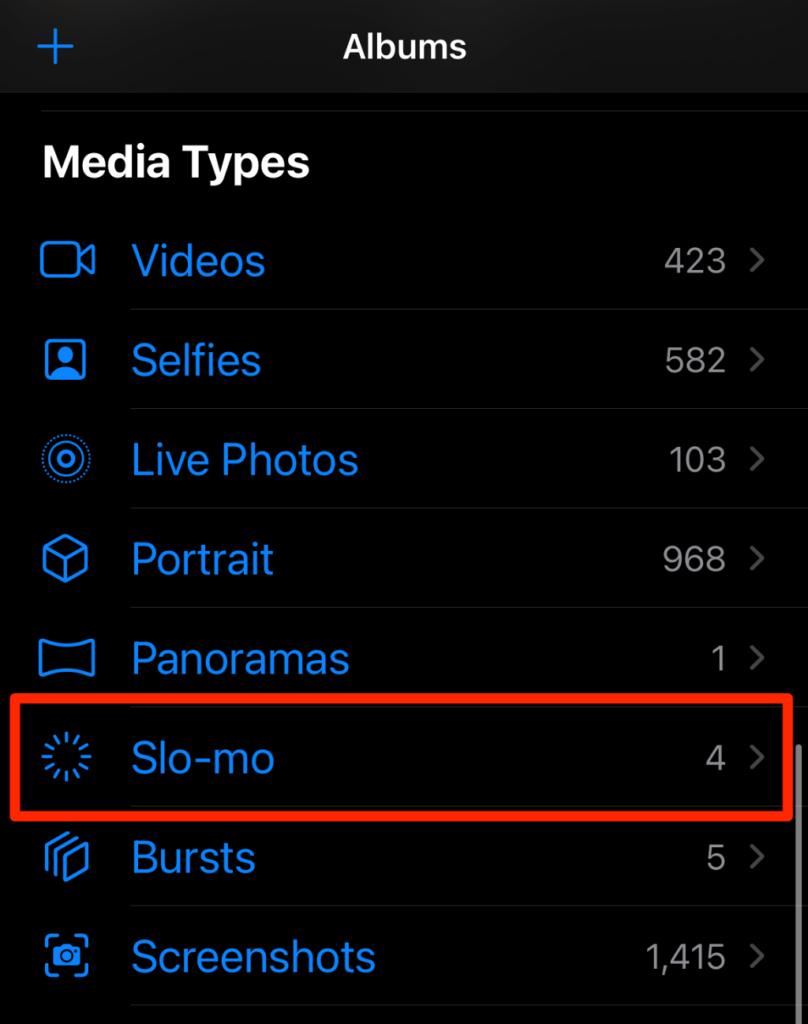Viewport: 808px width, 1024px height.
Task: Tap the Slo-mo spinner icon
Action: coord(66,758)
